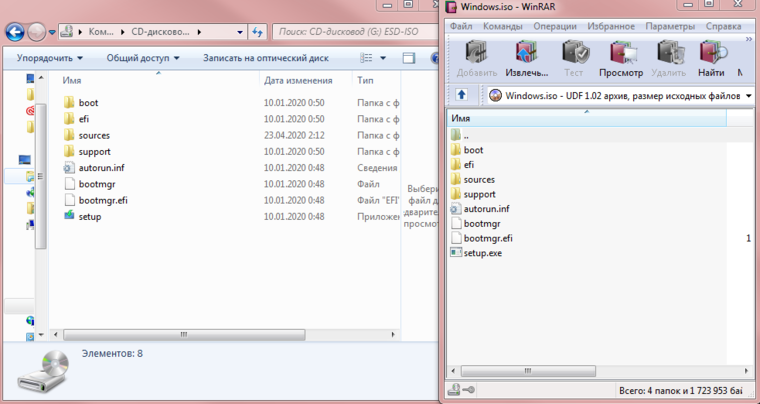Click the Тест toolbar icon in WinRAR
Screen dimensions: 760x404
pyautogui.click(x=573, y=59)
